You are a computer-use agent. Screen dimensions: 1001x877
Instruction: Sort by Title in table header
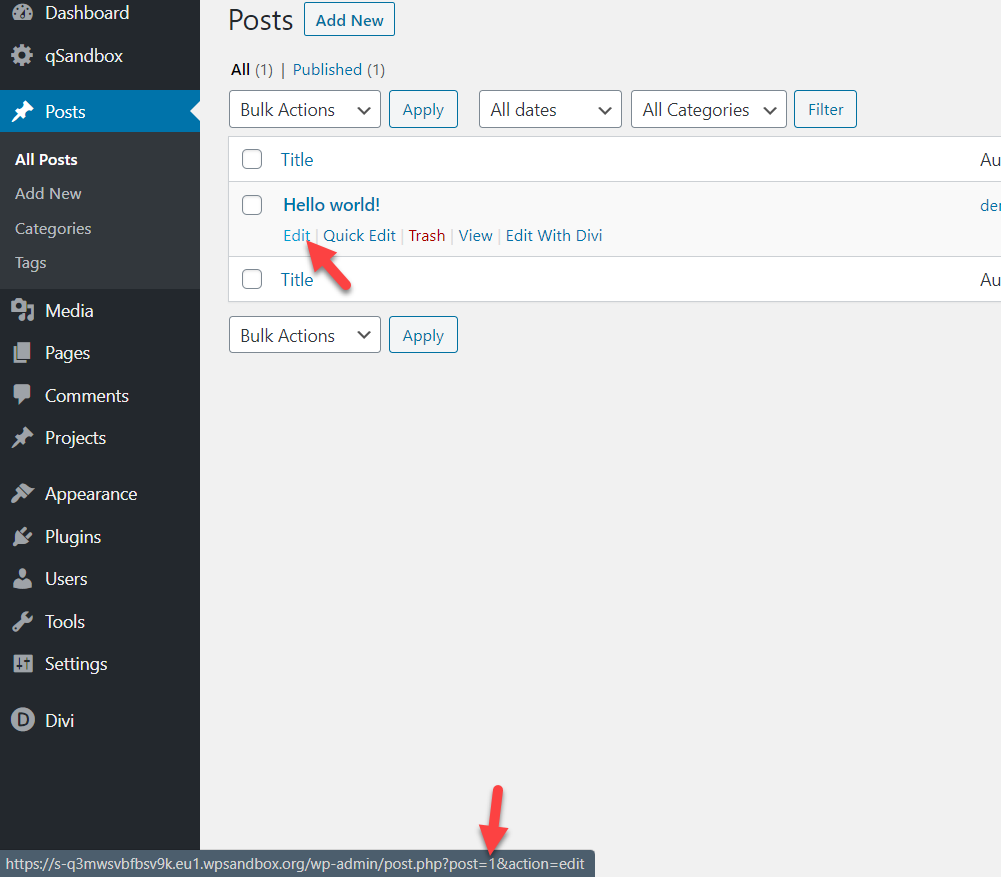[x=297, y=160]
